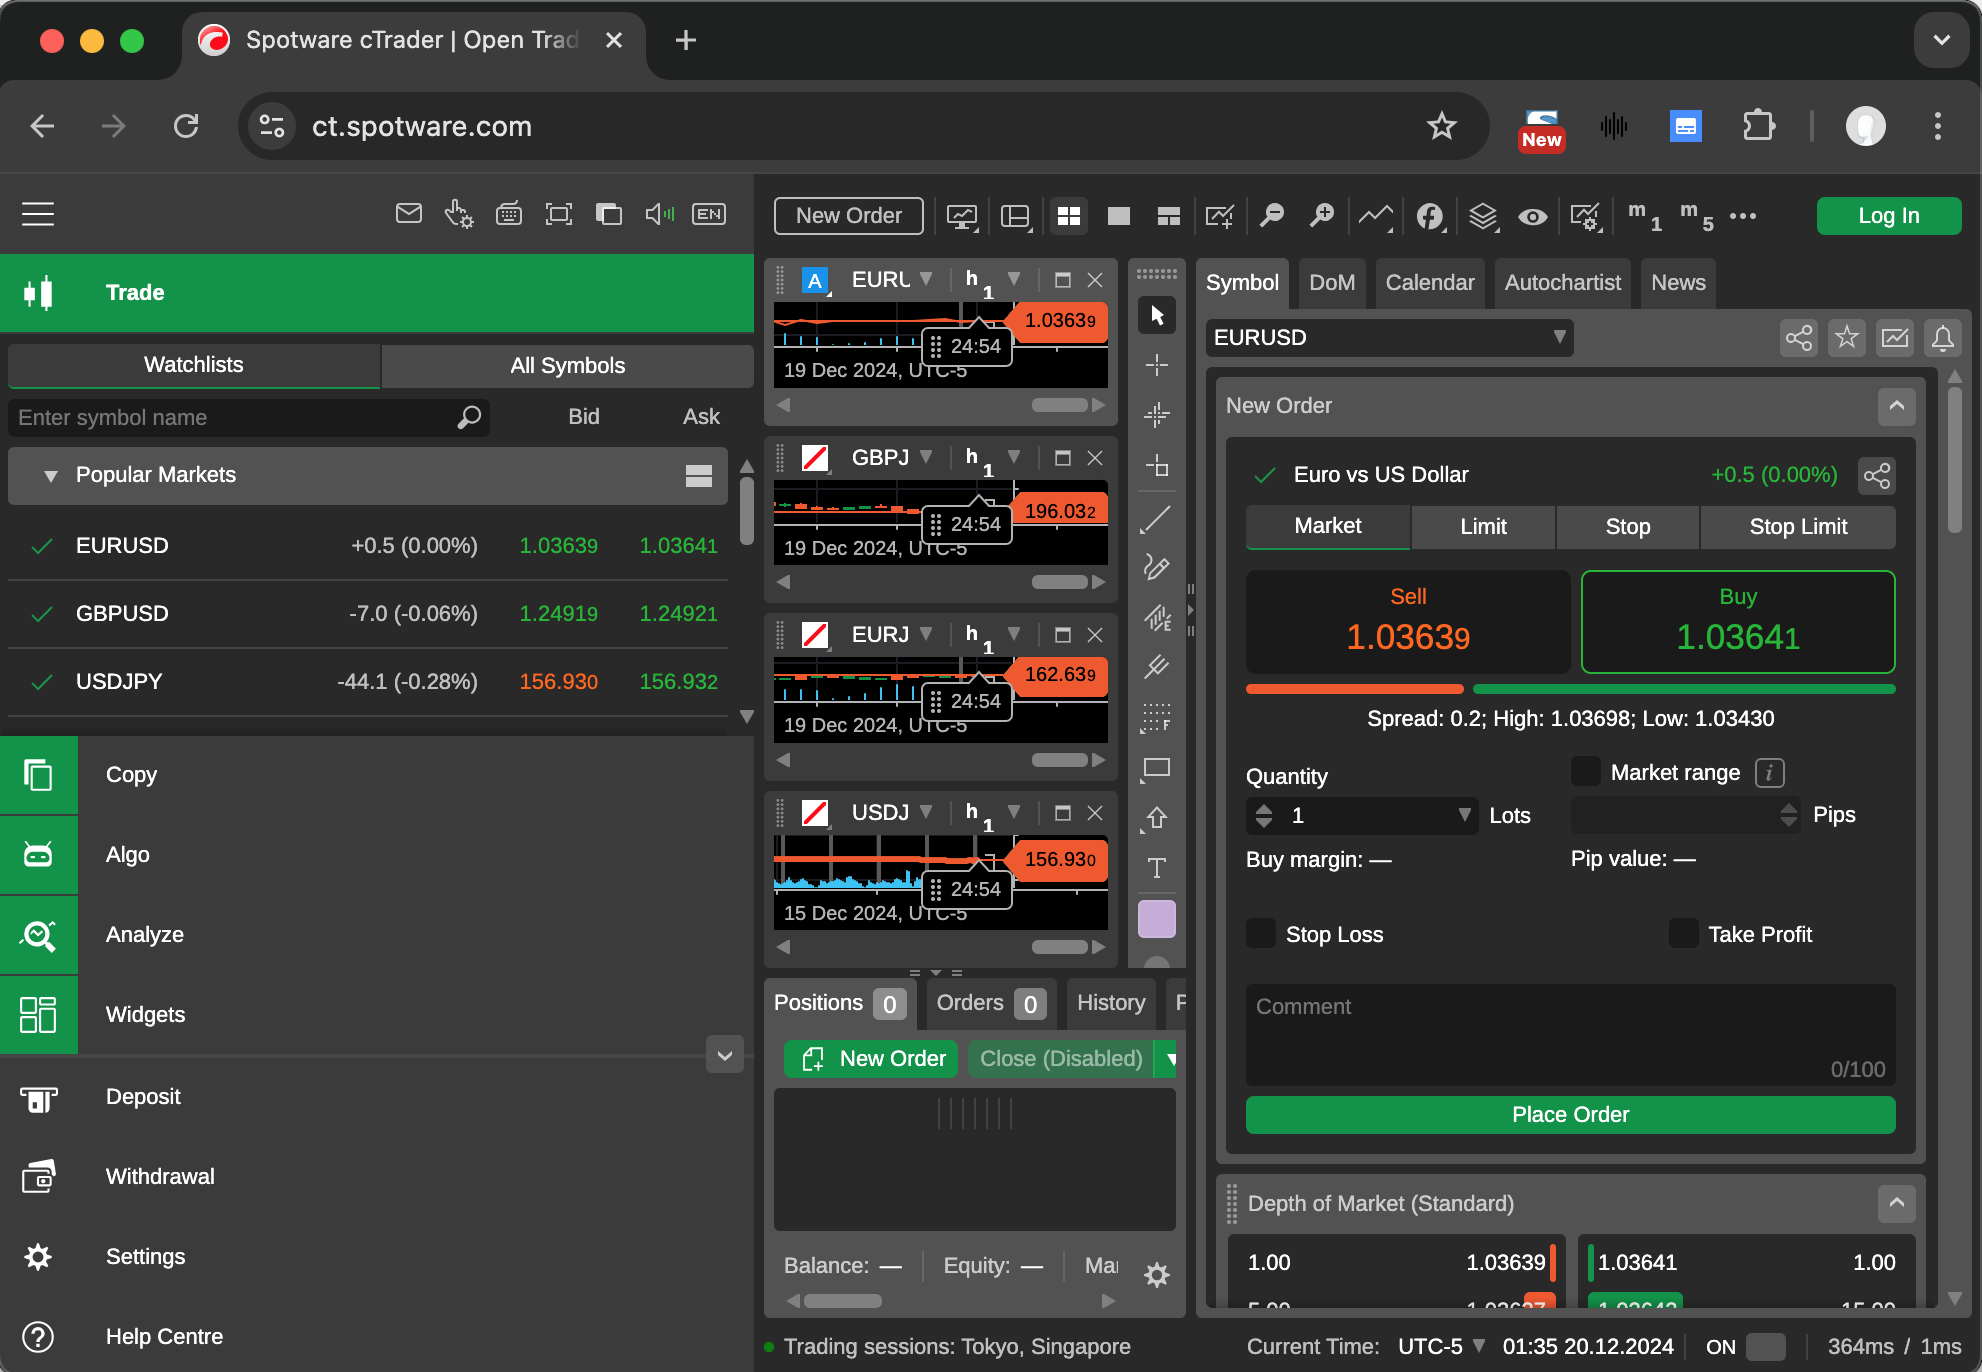Screen dimensions: 1982x1372
Task: Increase quantity with lots stepper
Action: coord(1264,808)
